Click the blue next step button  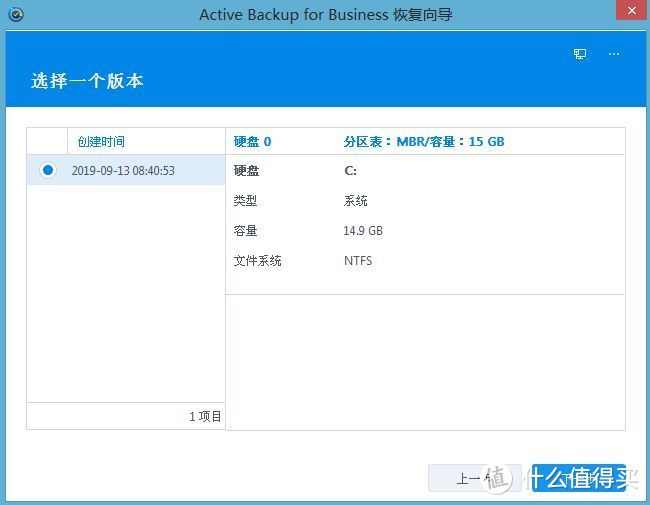click(x=579, y=478)
